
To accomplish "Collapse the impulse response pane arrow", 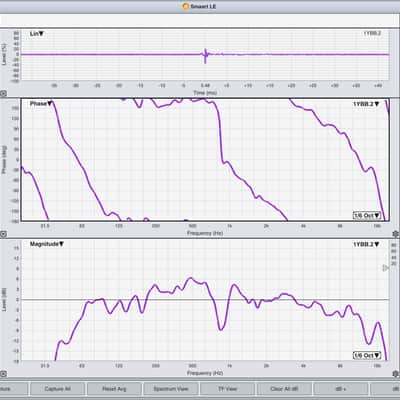I will click(x=3, y=94).
